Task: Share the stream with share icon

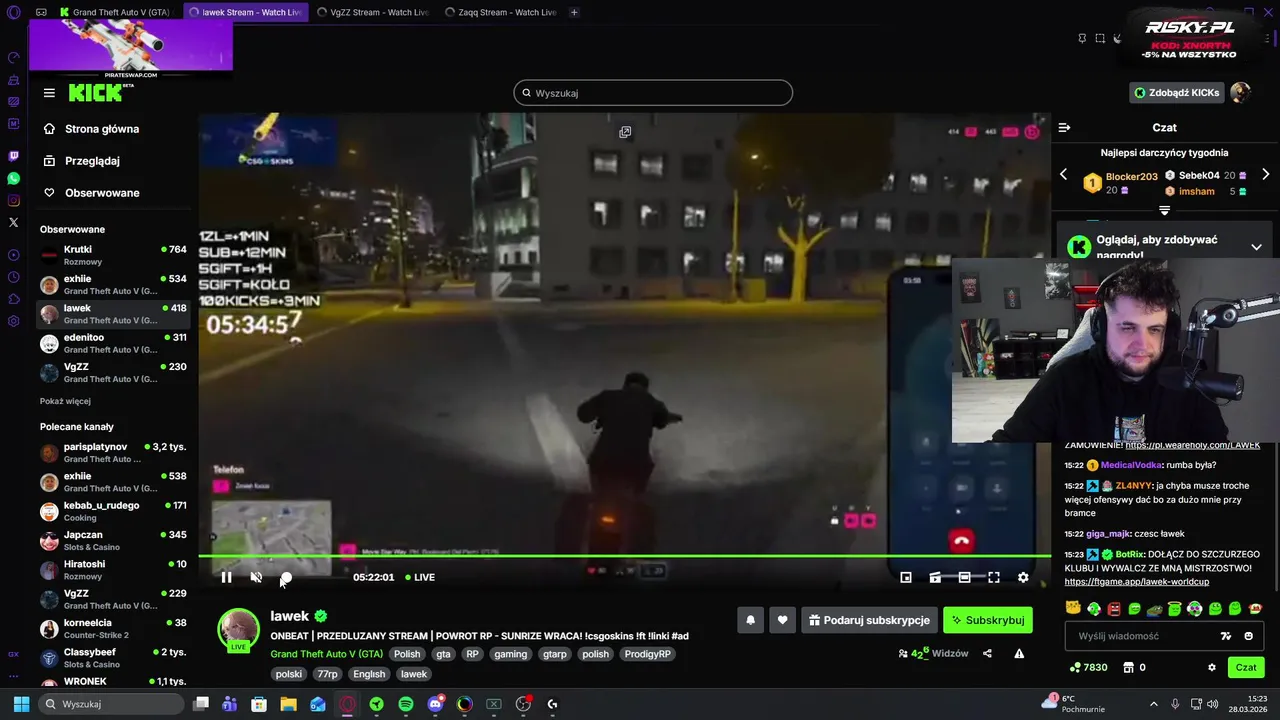Action: tap(987, 654)
